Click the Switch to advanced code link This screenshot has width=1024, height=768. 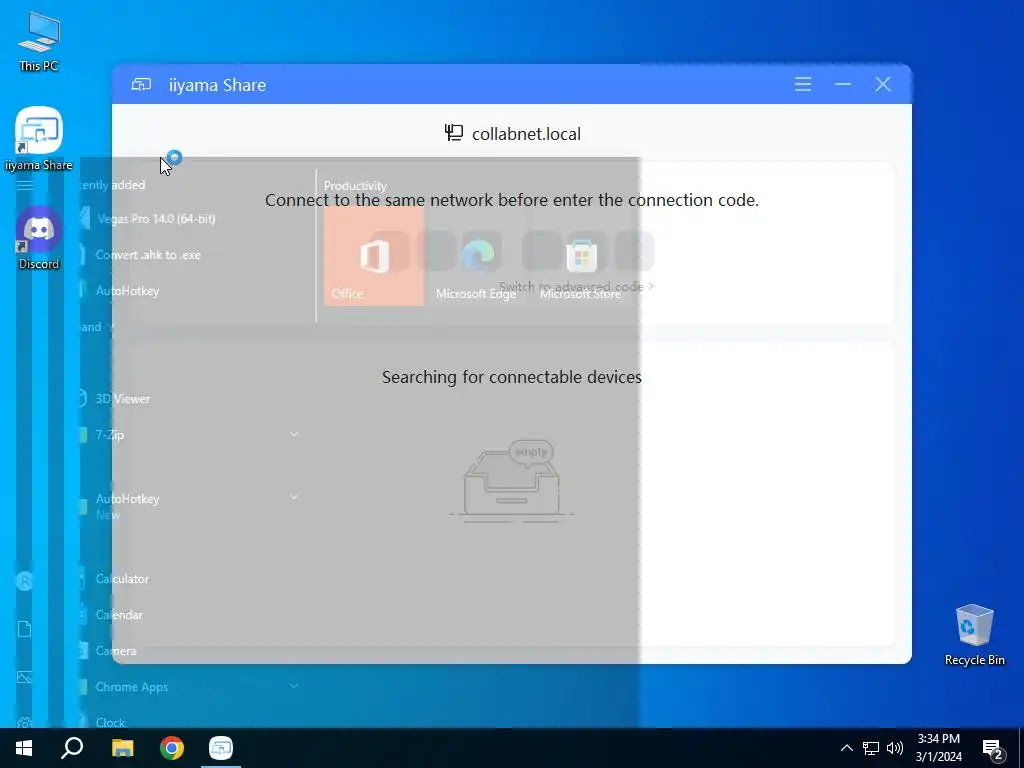coord(576,286)
